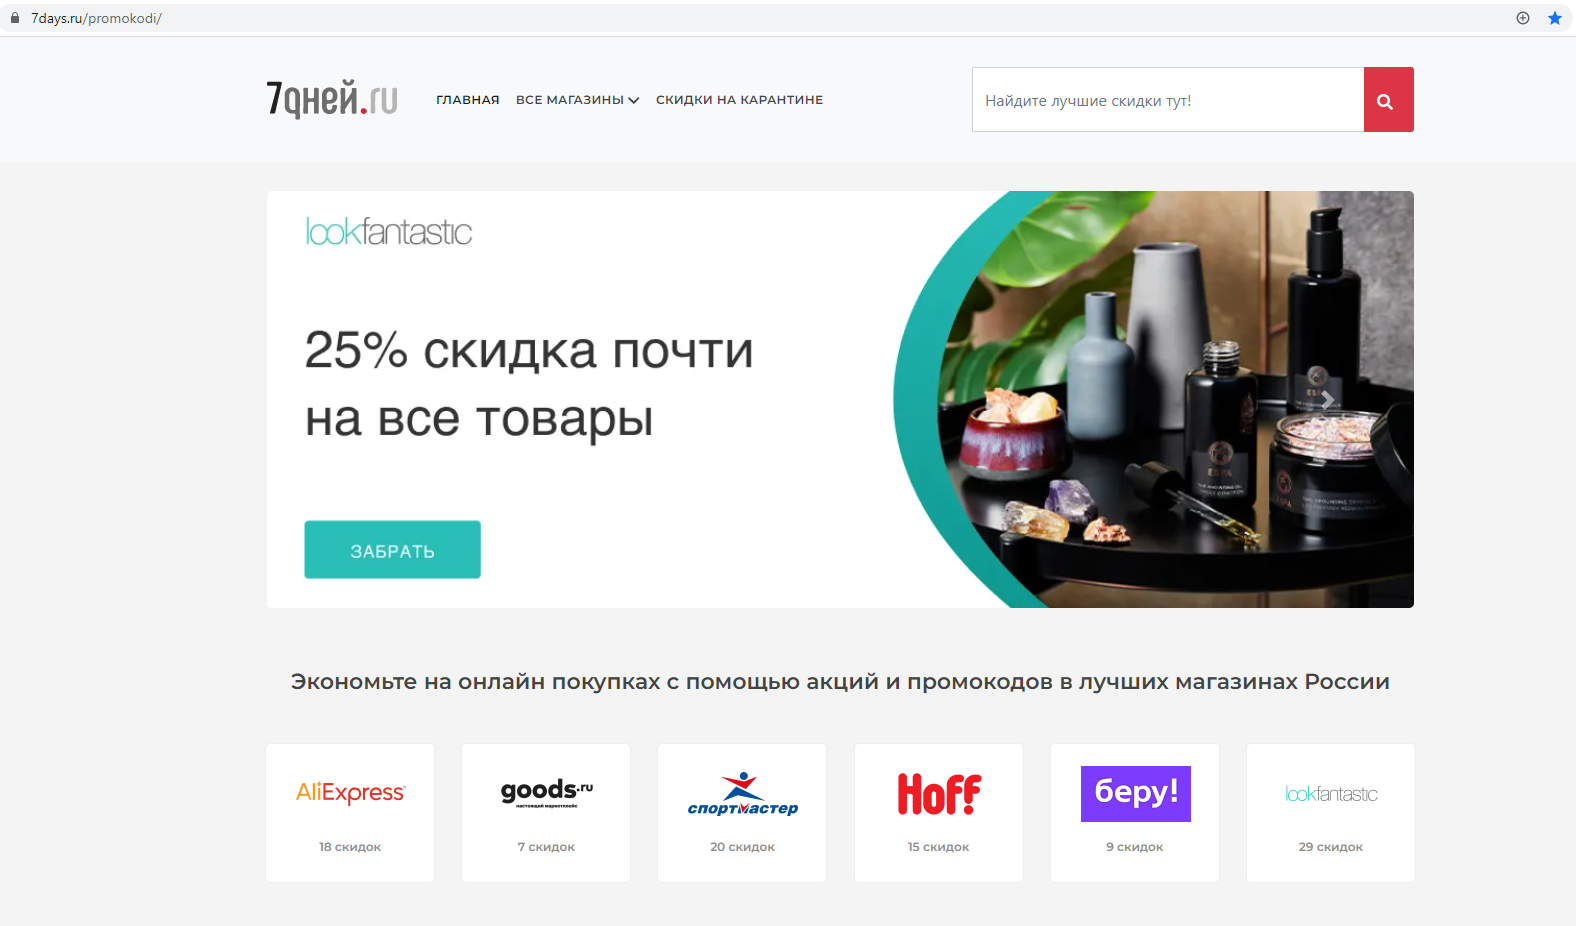Screen dimensions: 1576x926
Task: Click the red search magnifier button
Action: pos(1388,100)
